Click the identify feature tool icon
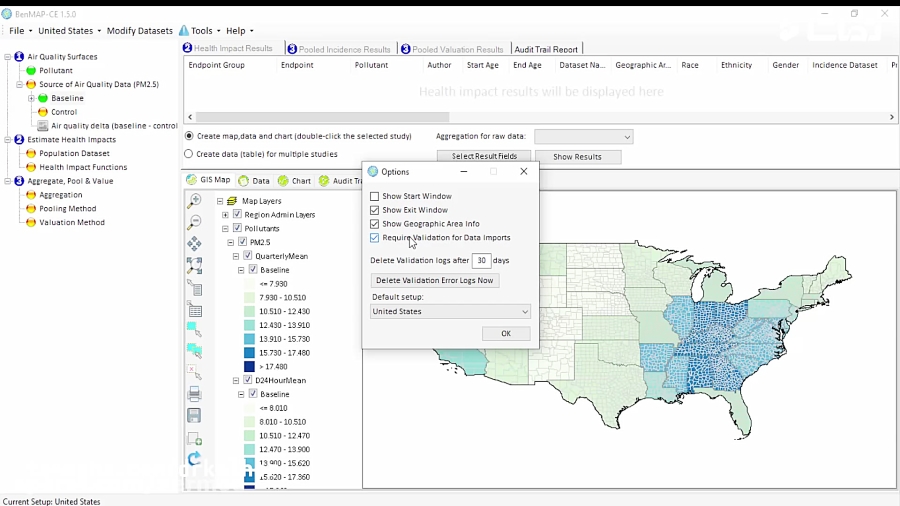The height and width of the screenshot is (506, 900). pos(195,287)
